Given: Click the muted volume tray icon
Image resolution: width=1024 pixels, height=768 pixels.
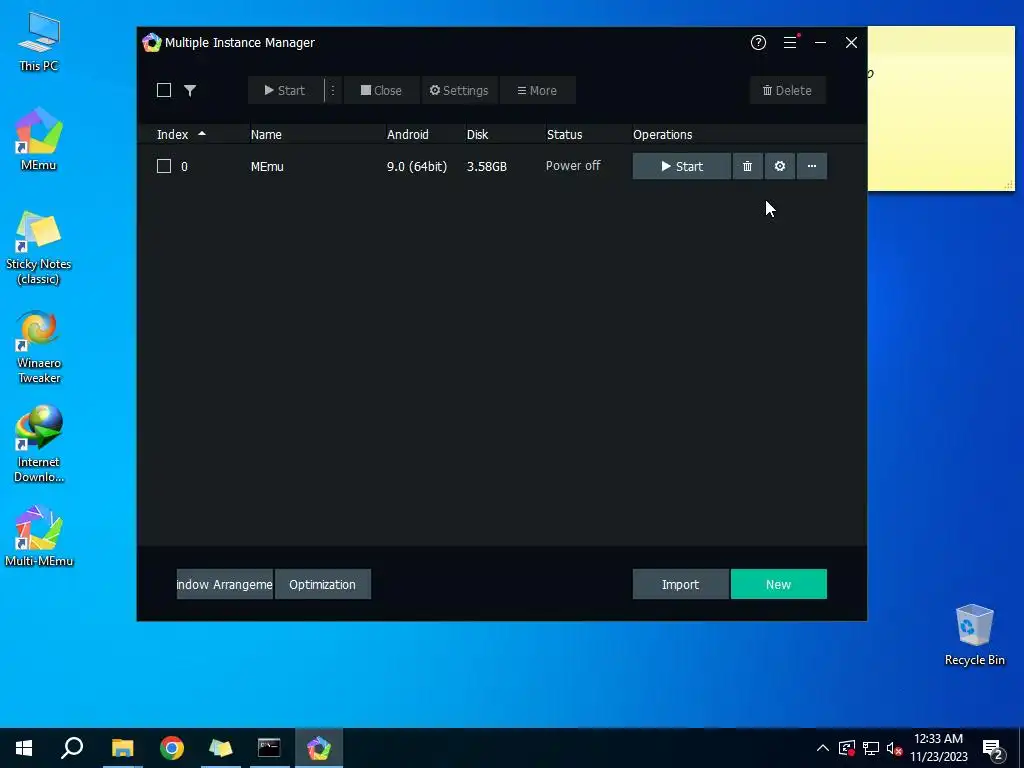Looking at the screenshot, I should pos(894,748).
